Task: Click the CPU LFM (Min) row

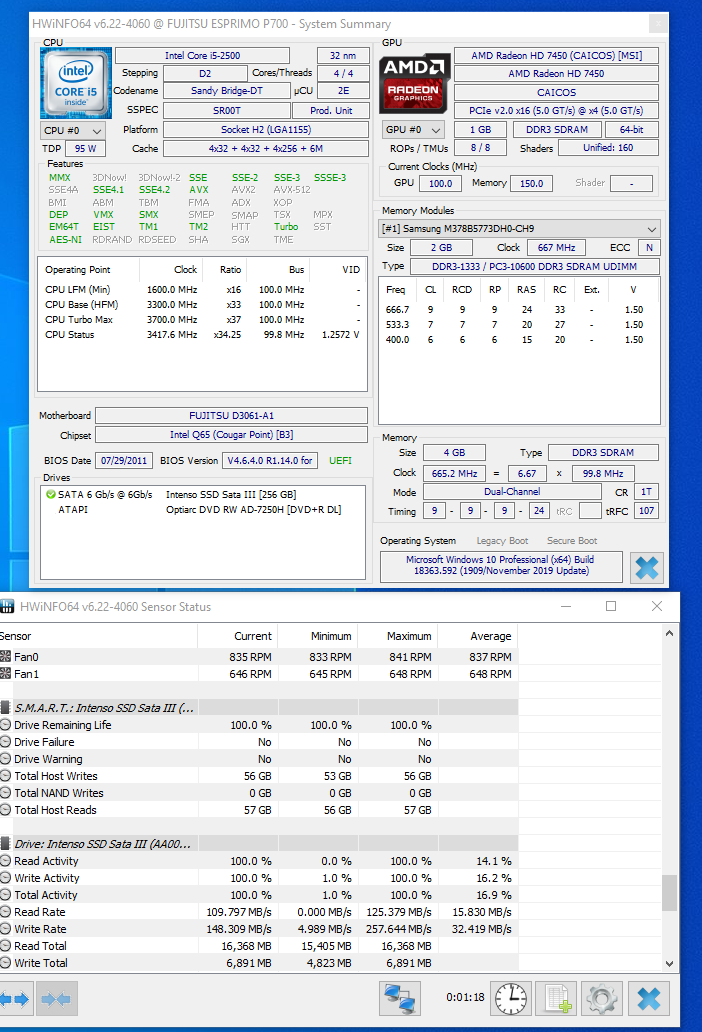Action: [x=203, y=290]
